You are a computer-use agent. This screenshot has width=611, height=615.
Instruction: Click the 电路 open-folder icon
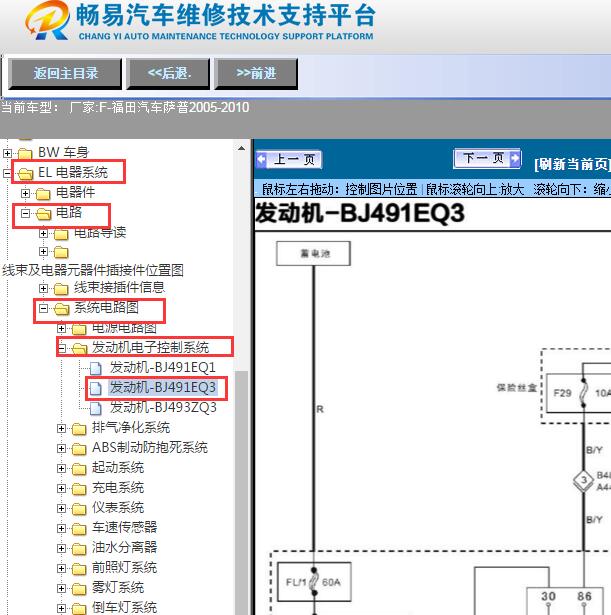(x=43, y=213)
